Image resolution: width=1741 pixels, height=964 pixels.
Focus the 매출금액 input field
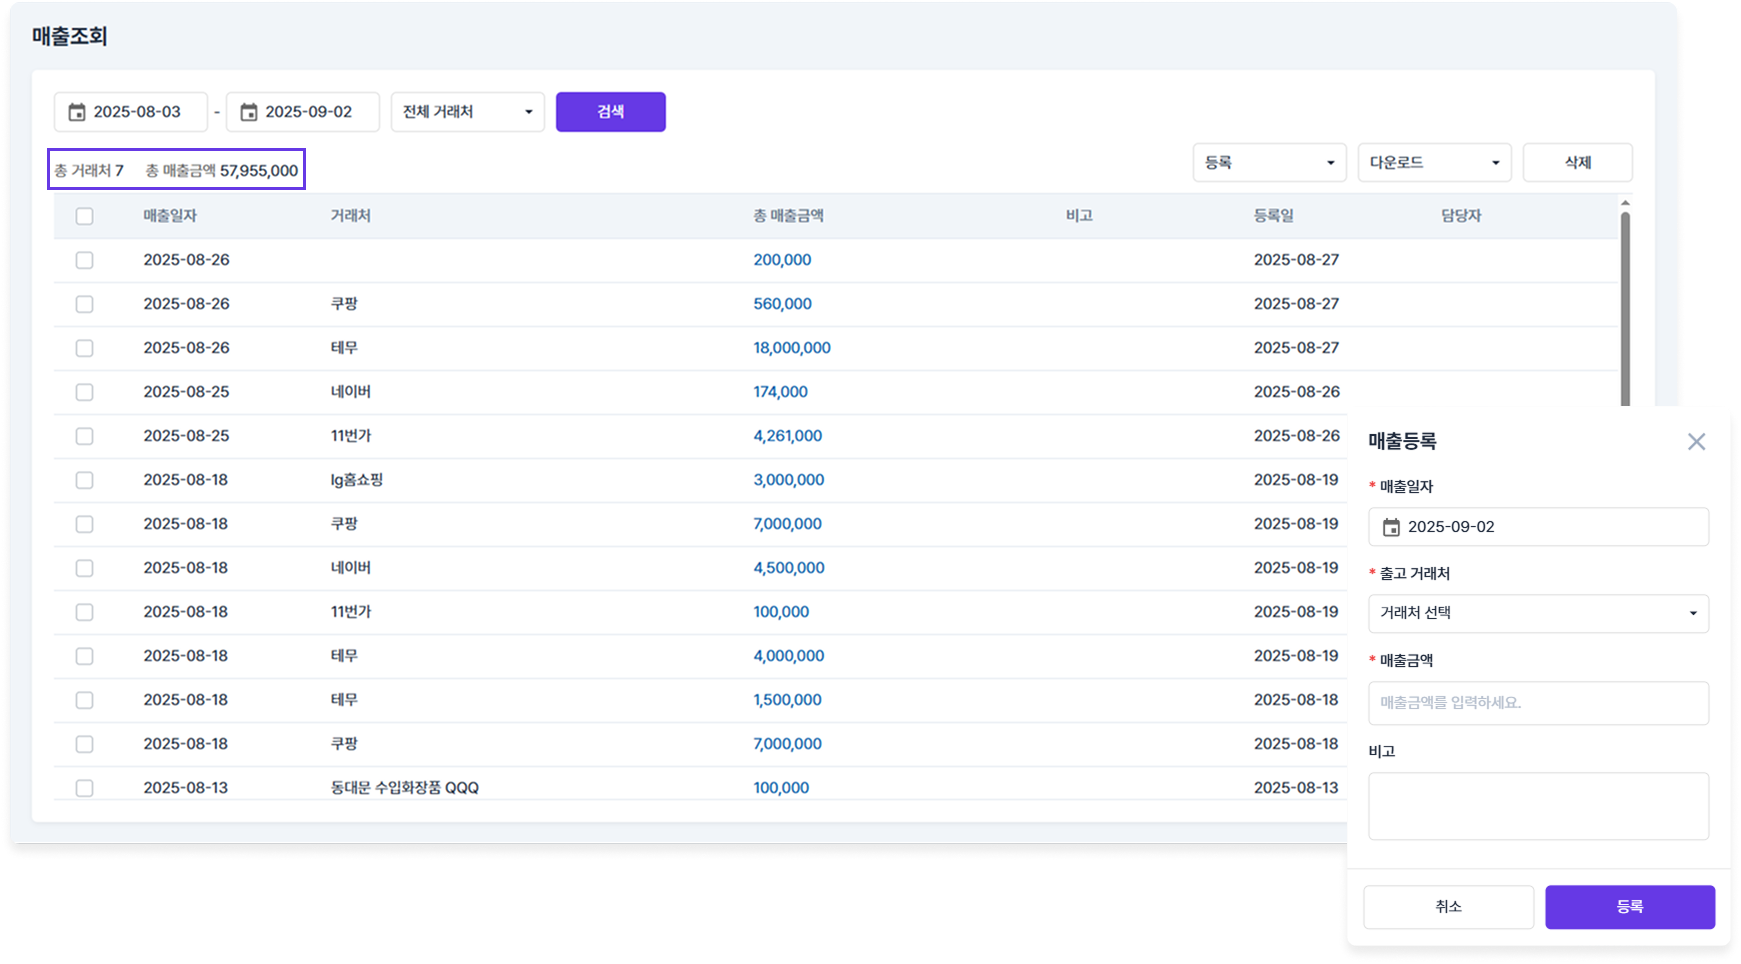coord(1537,703)
